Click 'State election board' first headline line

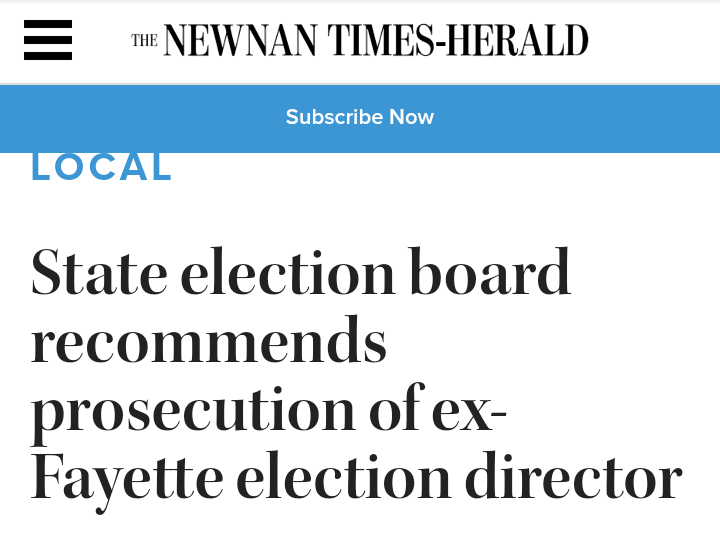tap(301, 273)
